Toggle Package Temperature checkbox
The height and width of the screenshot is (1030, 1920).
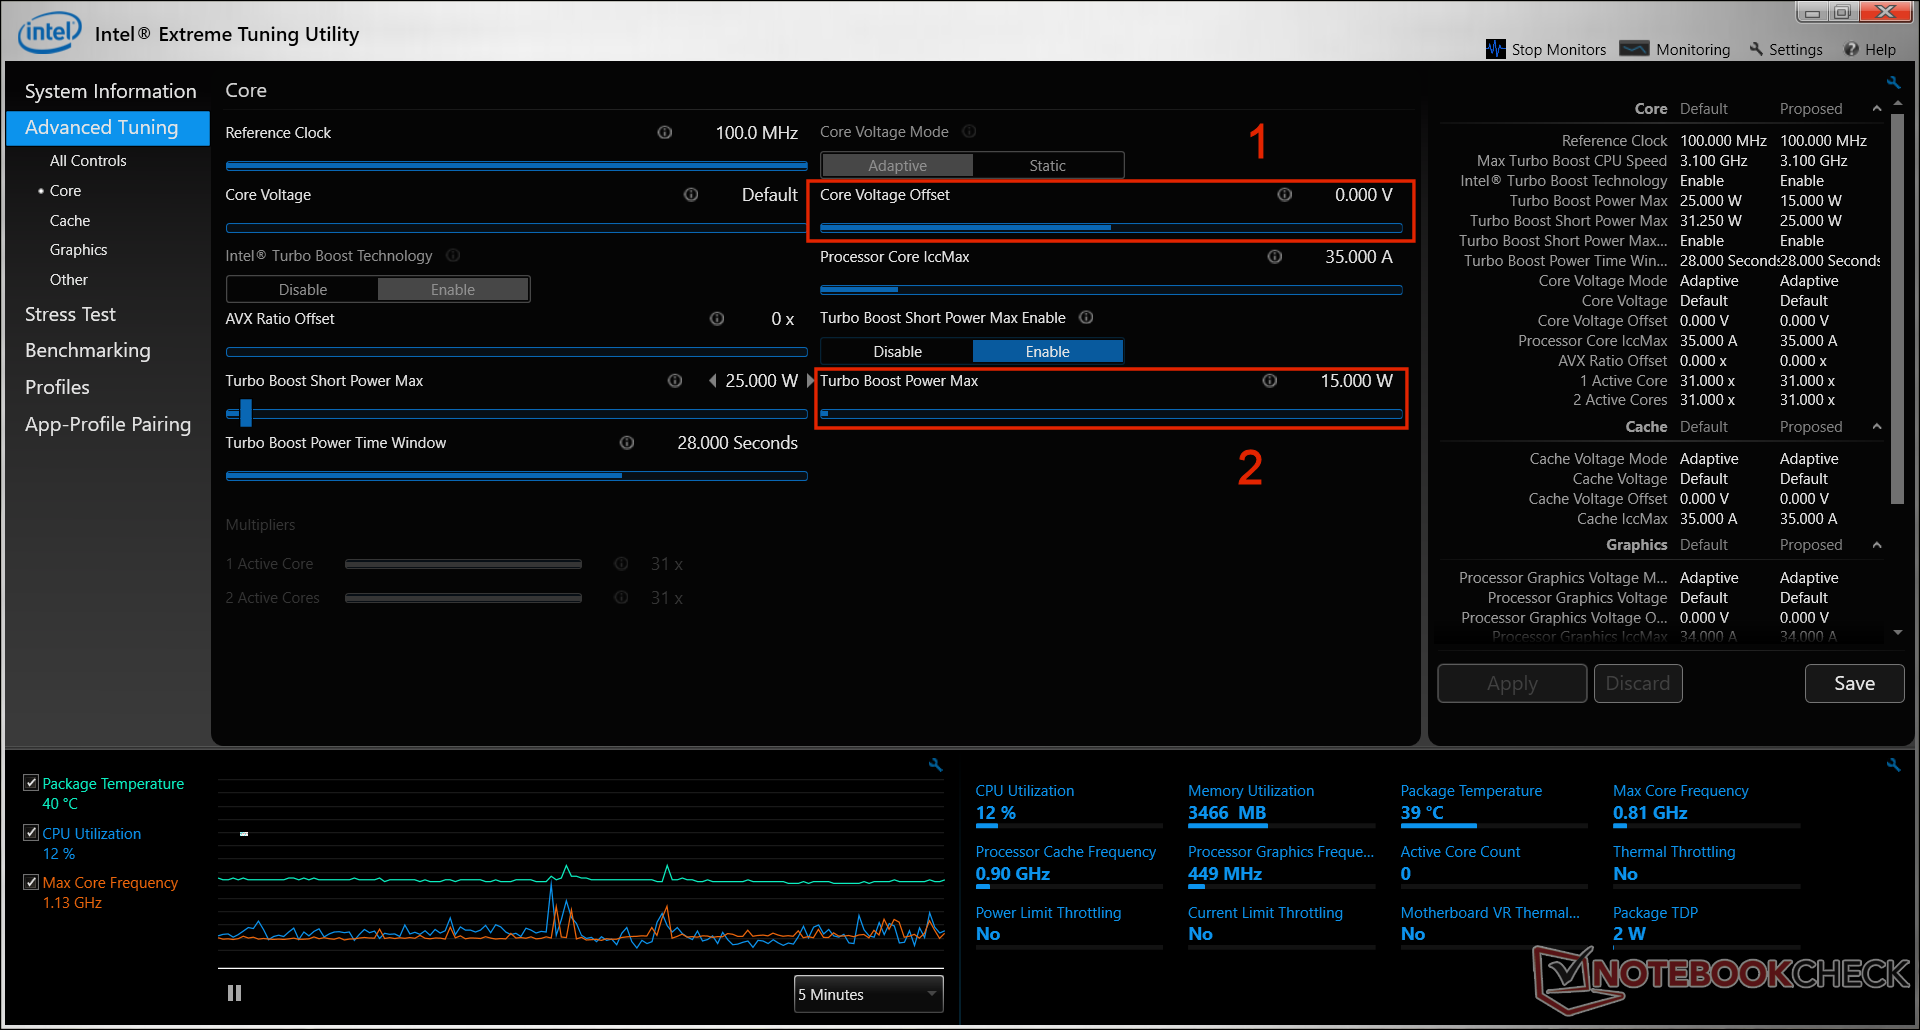31,782
